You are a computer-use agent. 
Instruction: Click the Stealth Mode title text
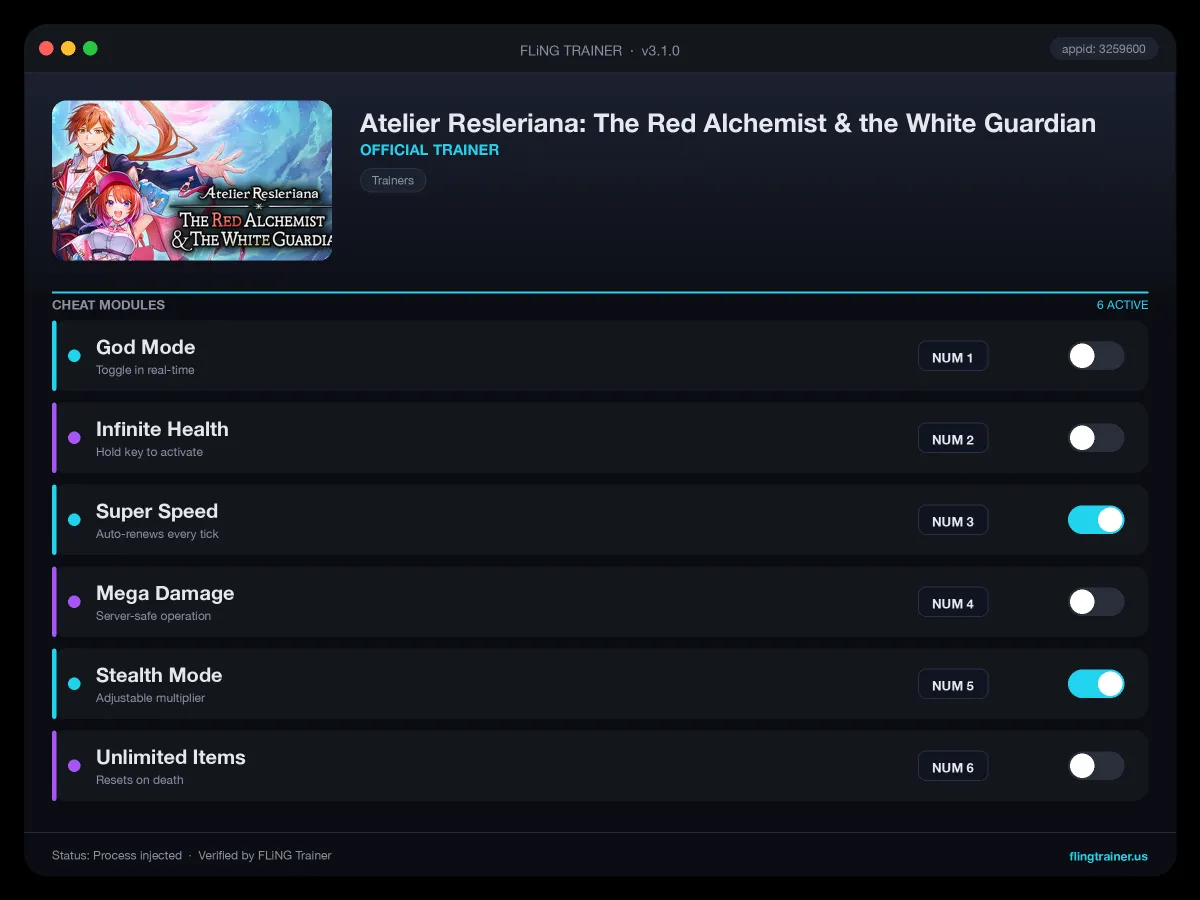click(x=159, y=675)
